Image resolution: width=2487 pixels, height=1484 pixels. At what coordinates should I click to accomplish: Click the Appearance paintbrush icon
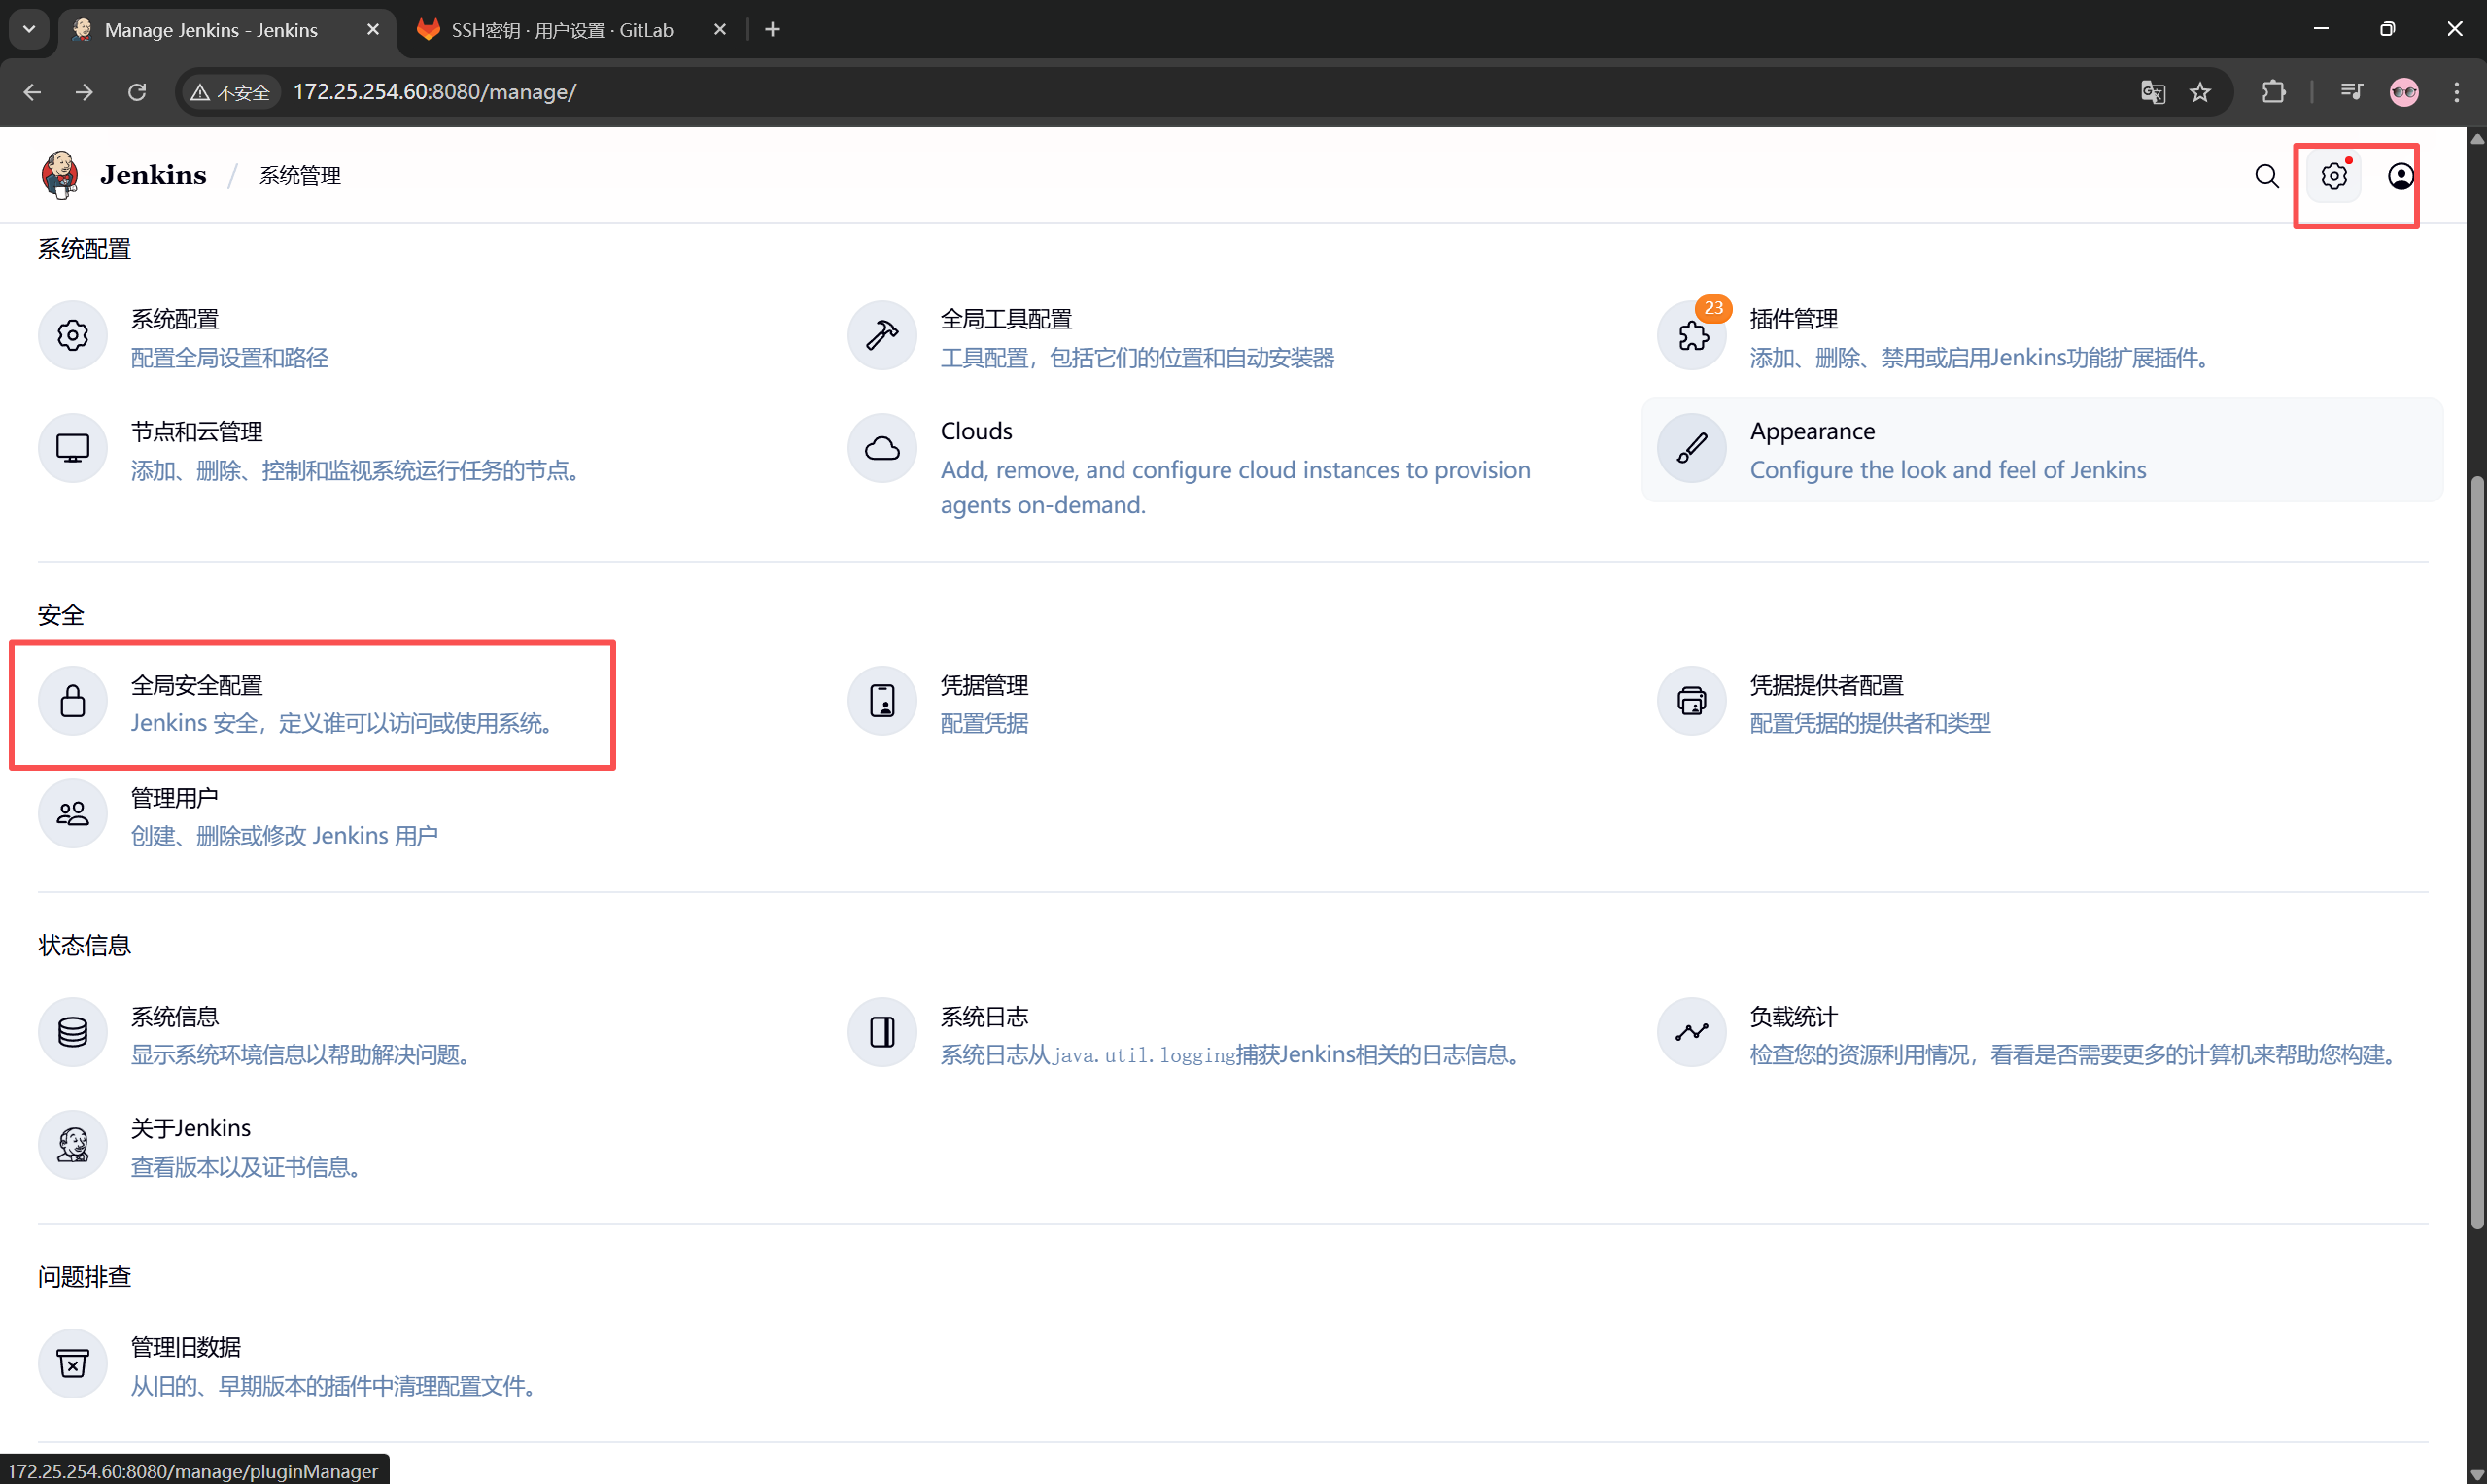(1692, 448)
